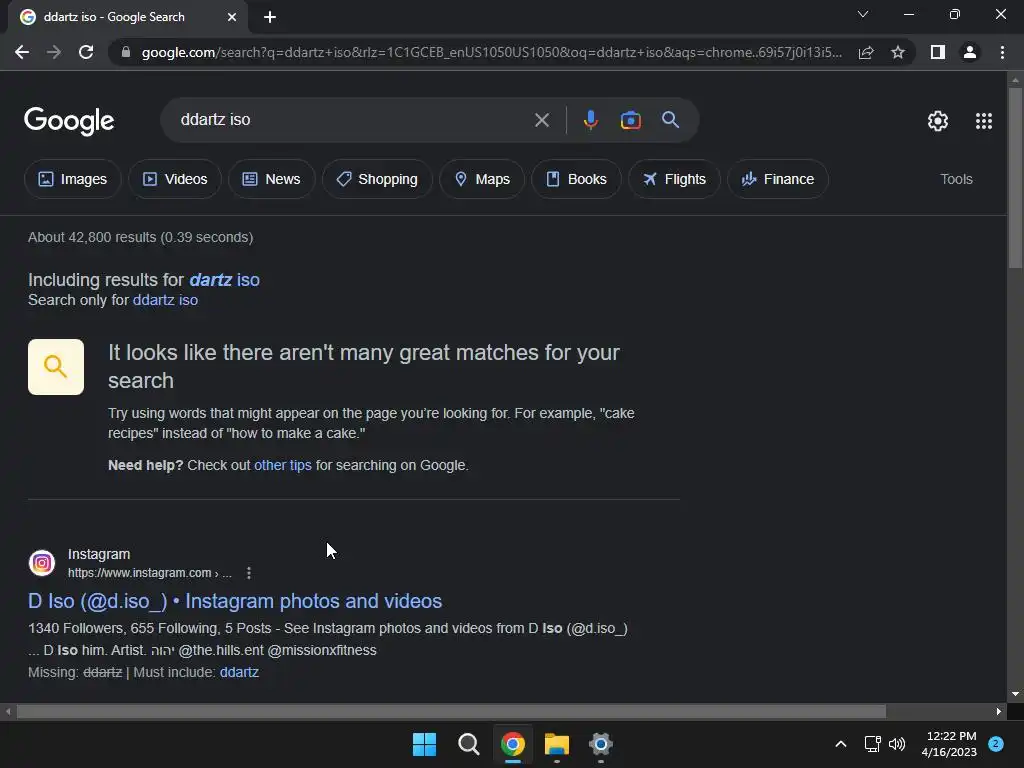Viewport: 1024px width, 768px height.
Task: Open Google quick settings gear
Action: 938,121
